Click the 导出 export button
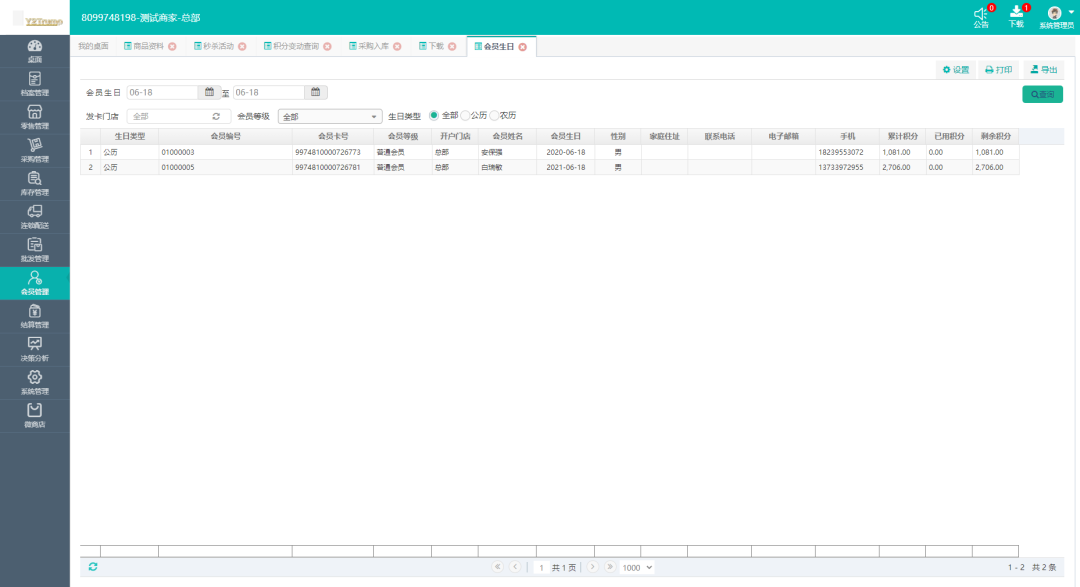Image resolution: width=1080 pixels, height=587 pixels. [1043, 70]
